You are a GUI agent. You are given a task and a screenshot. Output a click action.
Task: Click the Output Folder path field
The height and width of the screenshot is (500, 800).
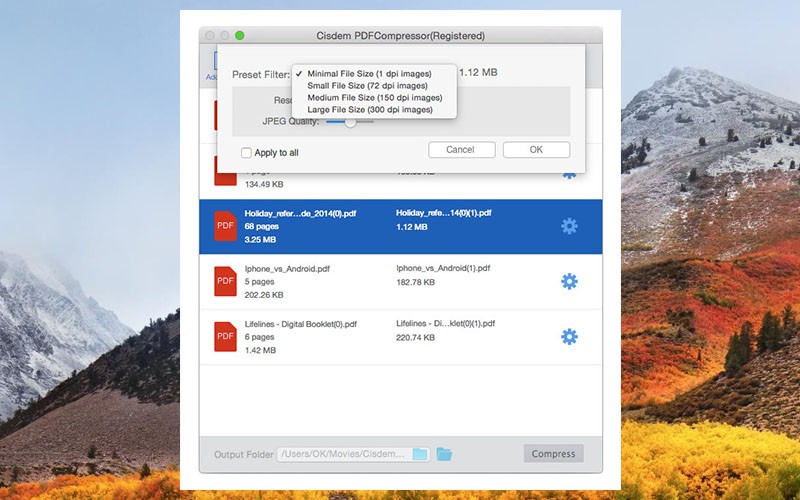pos(353,454)
